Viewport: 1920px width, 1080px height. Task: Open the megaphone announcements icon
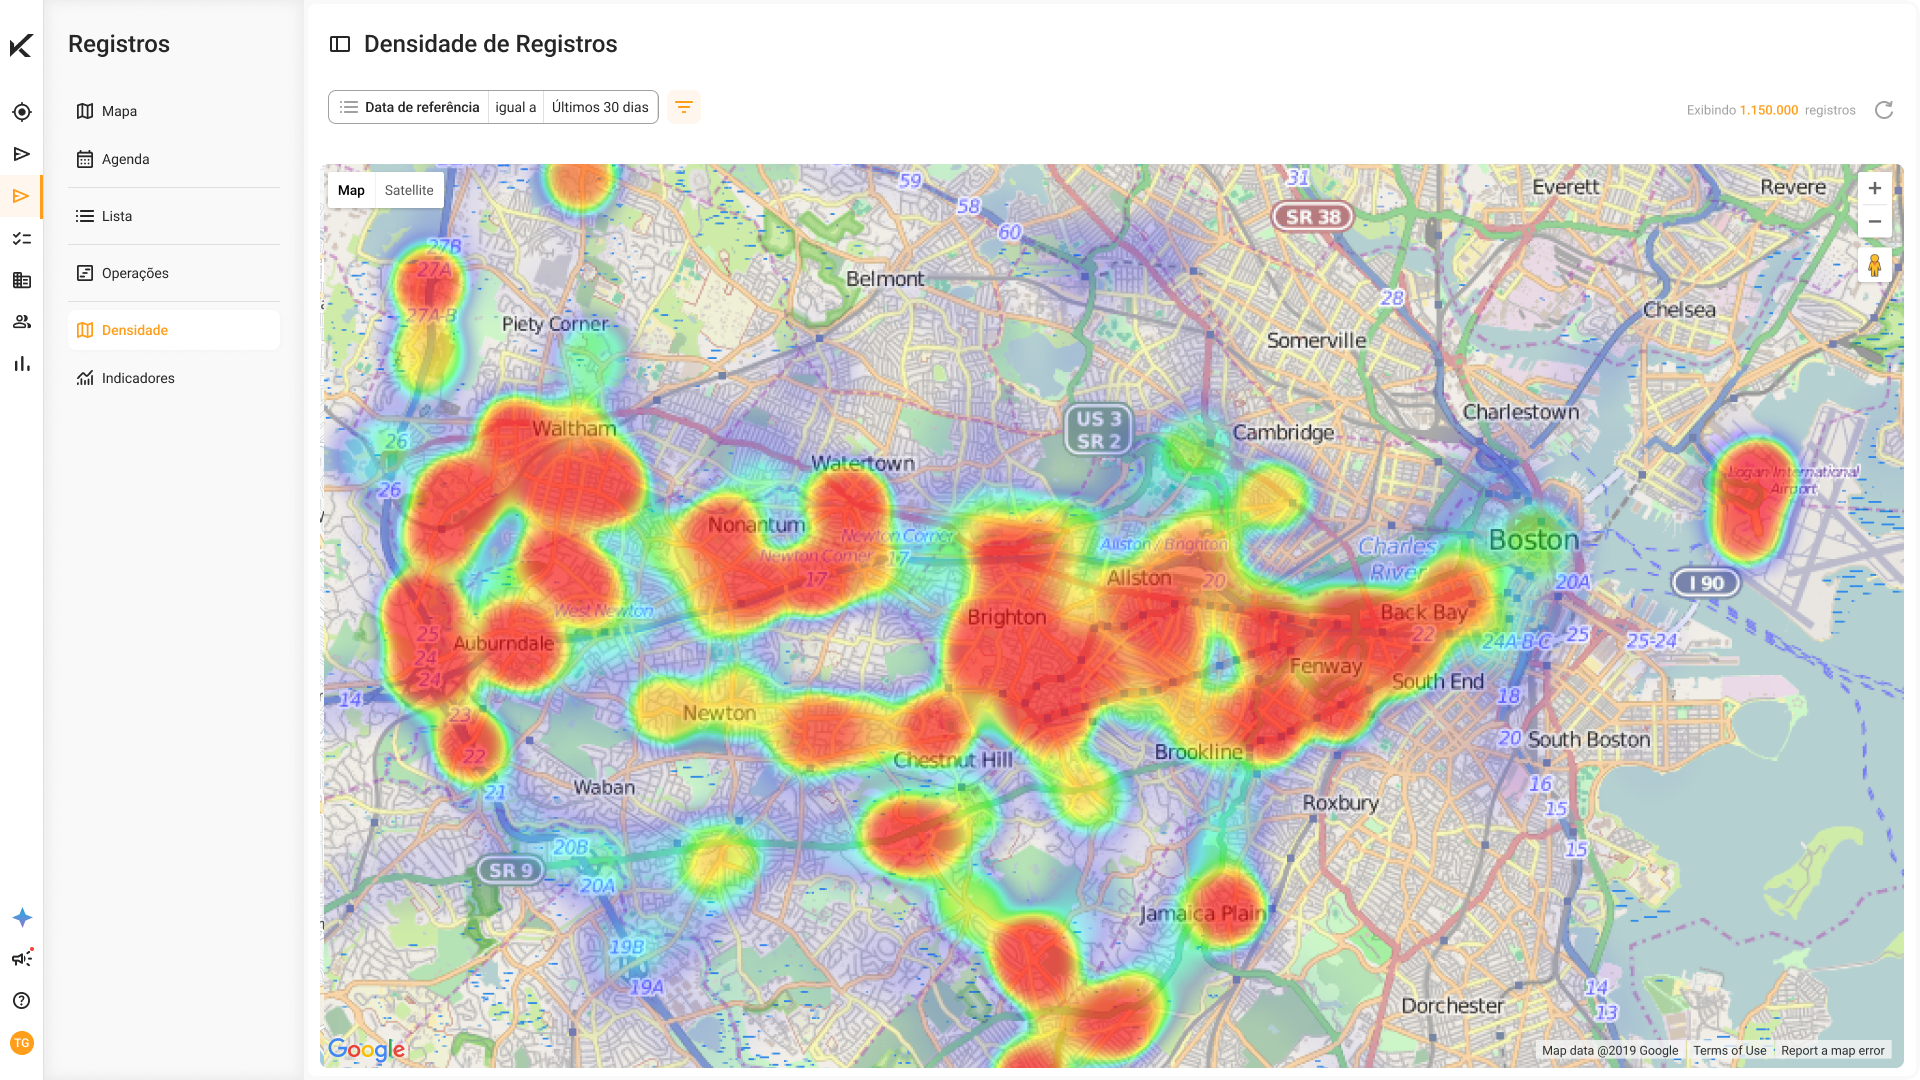(22, 959)
